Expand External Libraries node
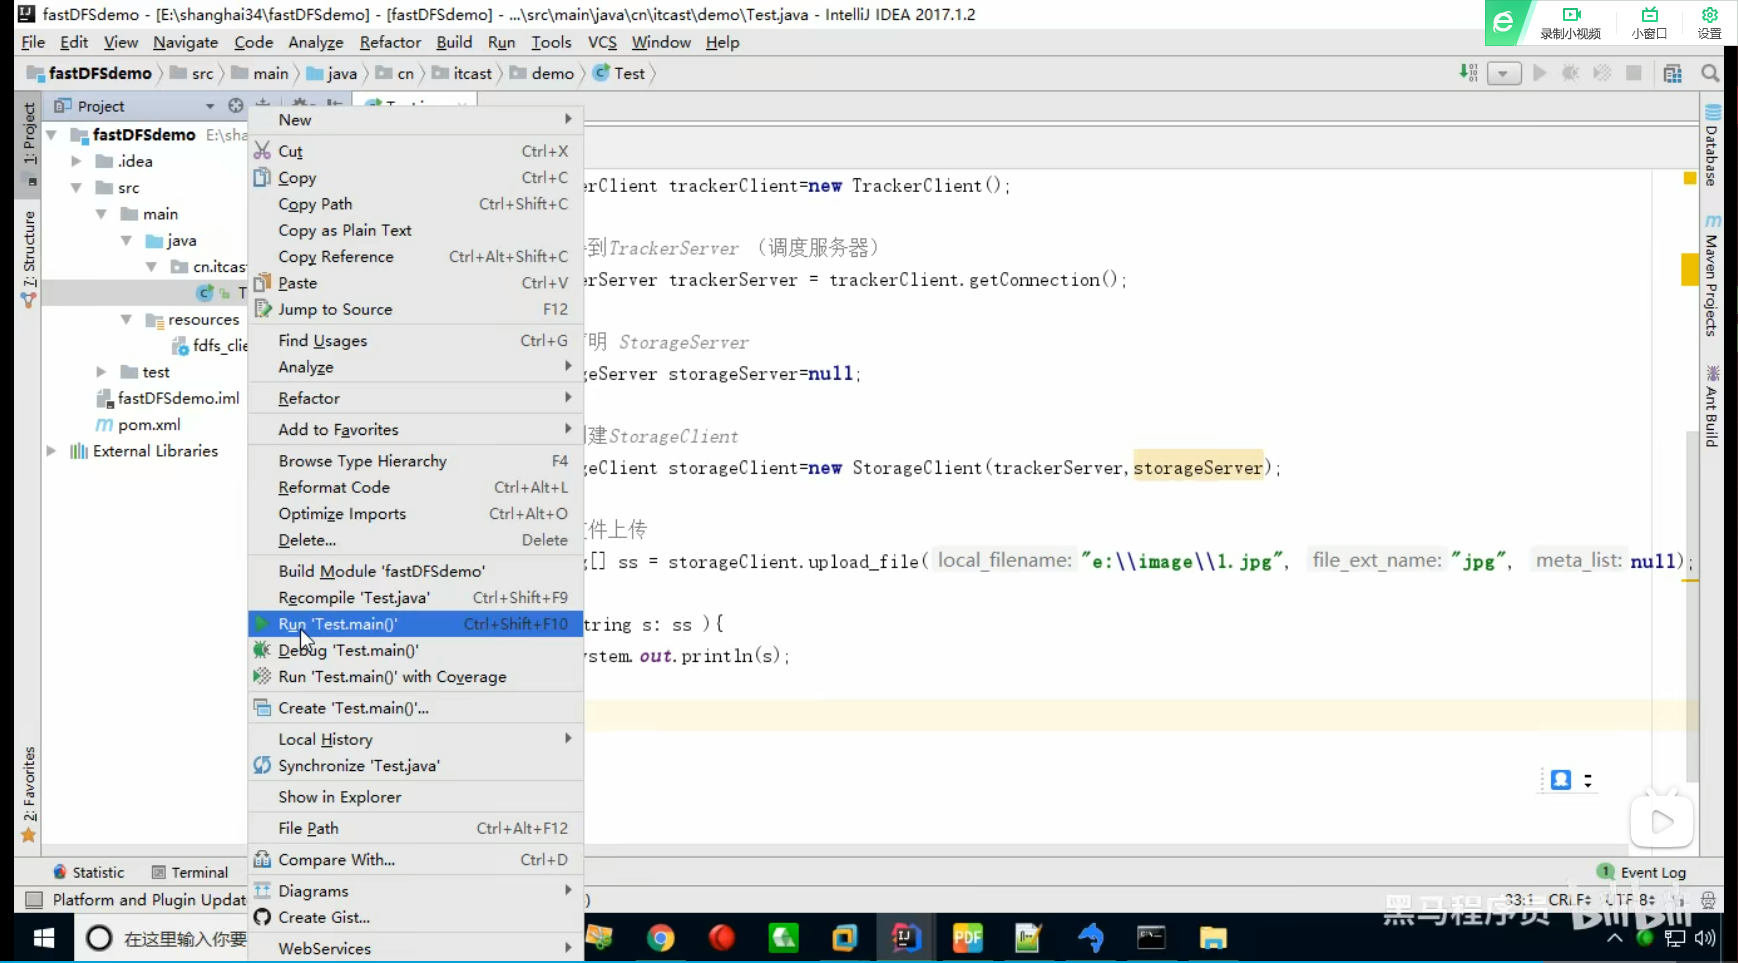Screen dimensions: 1738x963 [51, 451]
